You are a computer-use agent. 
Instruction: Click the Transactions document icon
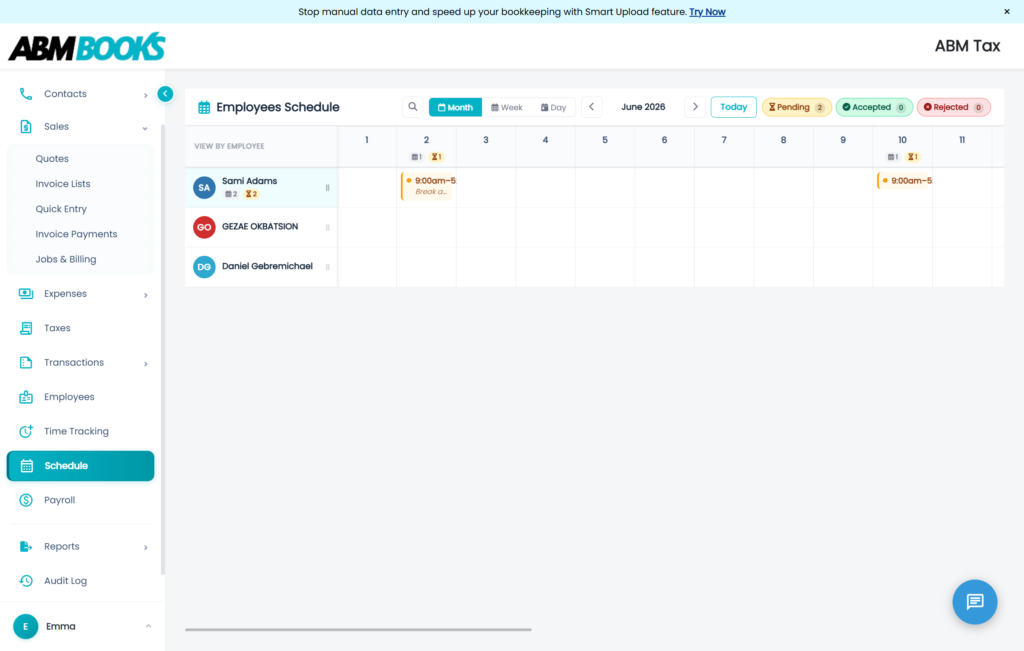(25, 362)
